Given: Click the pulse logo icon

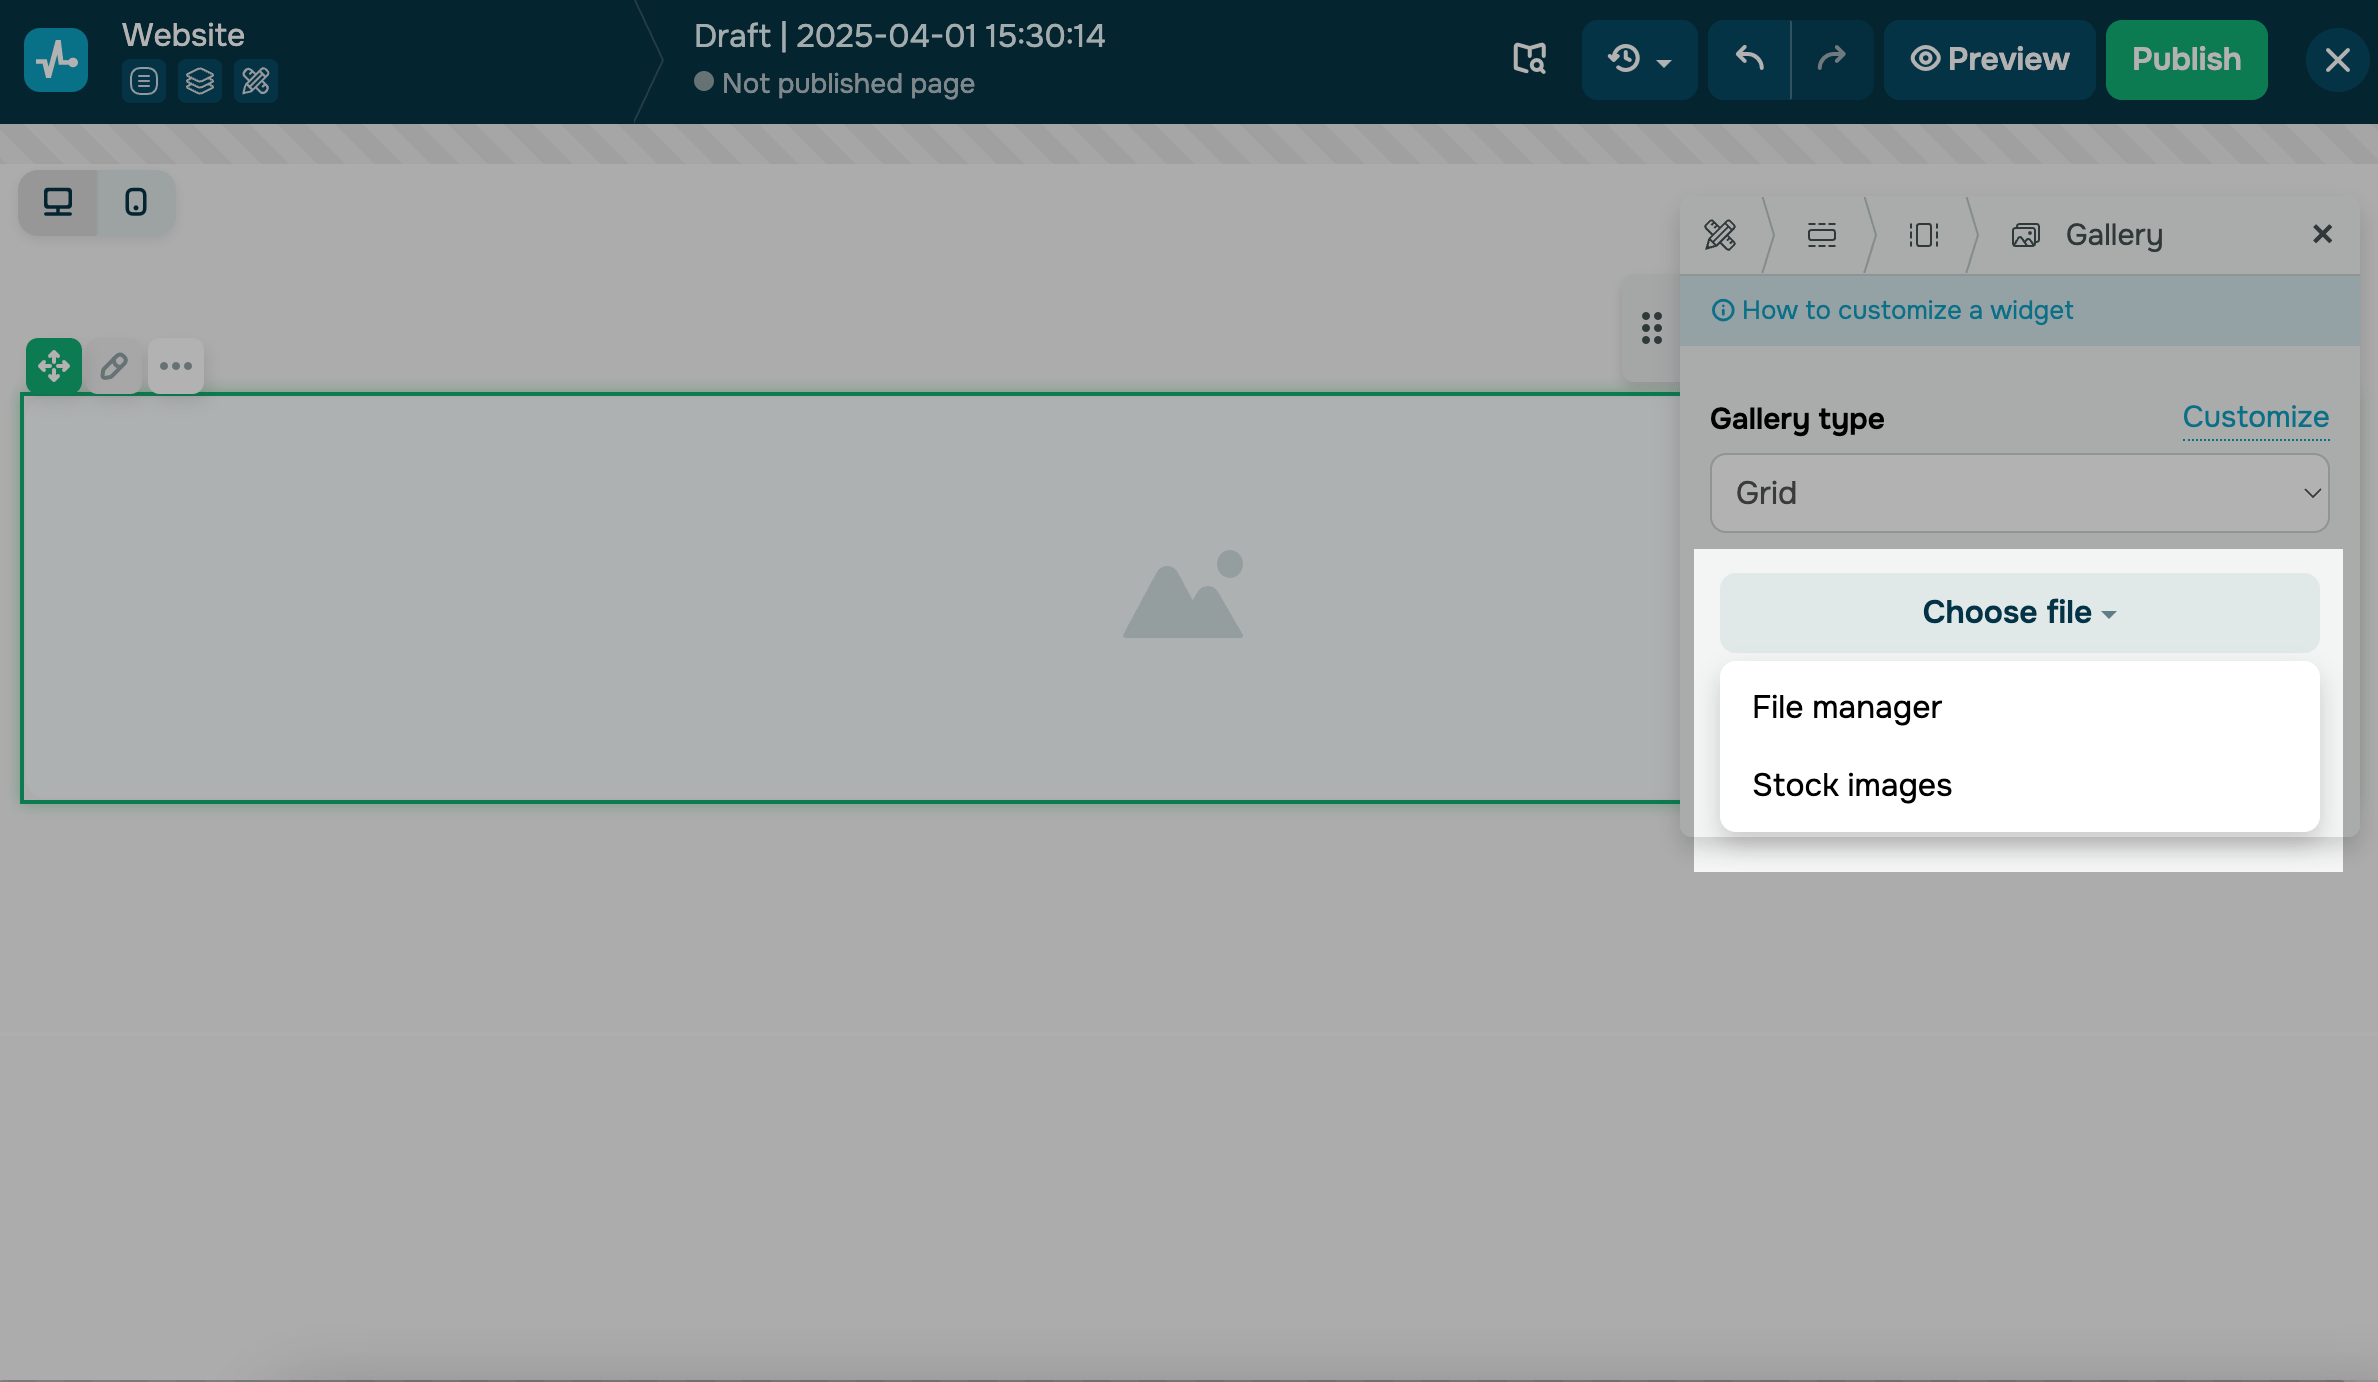Looking at the screenshot, I should pos(56,60).
